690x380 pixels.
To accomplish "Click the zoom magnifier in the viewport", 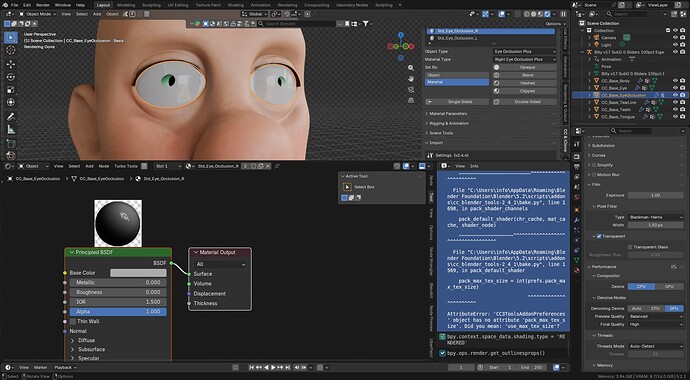I will coord(411,68).
